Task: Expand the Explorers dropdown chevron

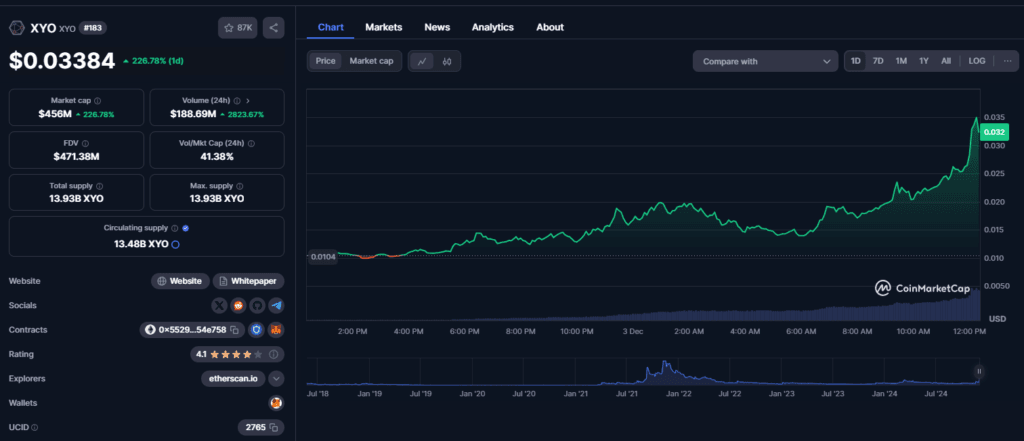Action: (x=276, y=378)
